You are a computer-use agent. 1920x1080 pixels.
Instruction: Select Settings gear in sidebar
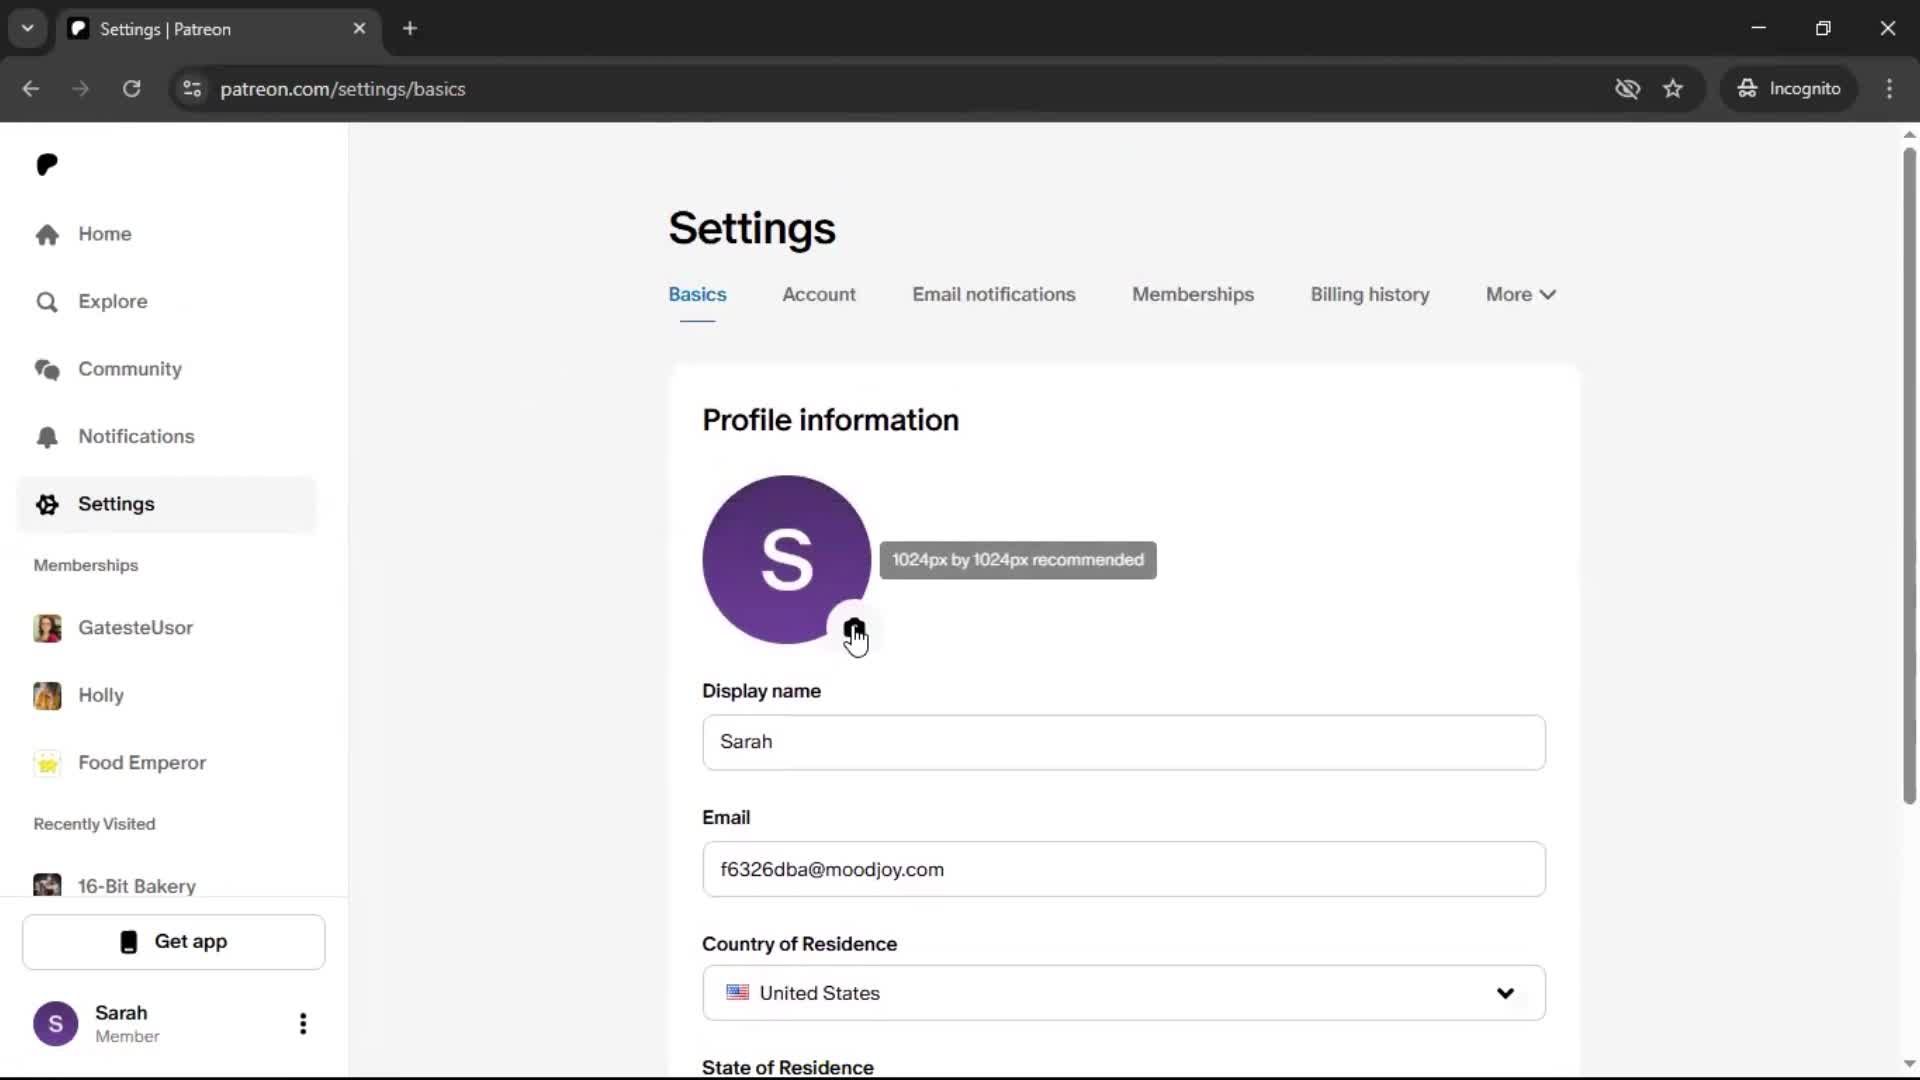(x=167, y=504)
